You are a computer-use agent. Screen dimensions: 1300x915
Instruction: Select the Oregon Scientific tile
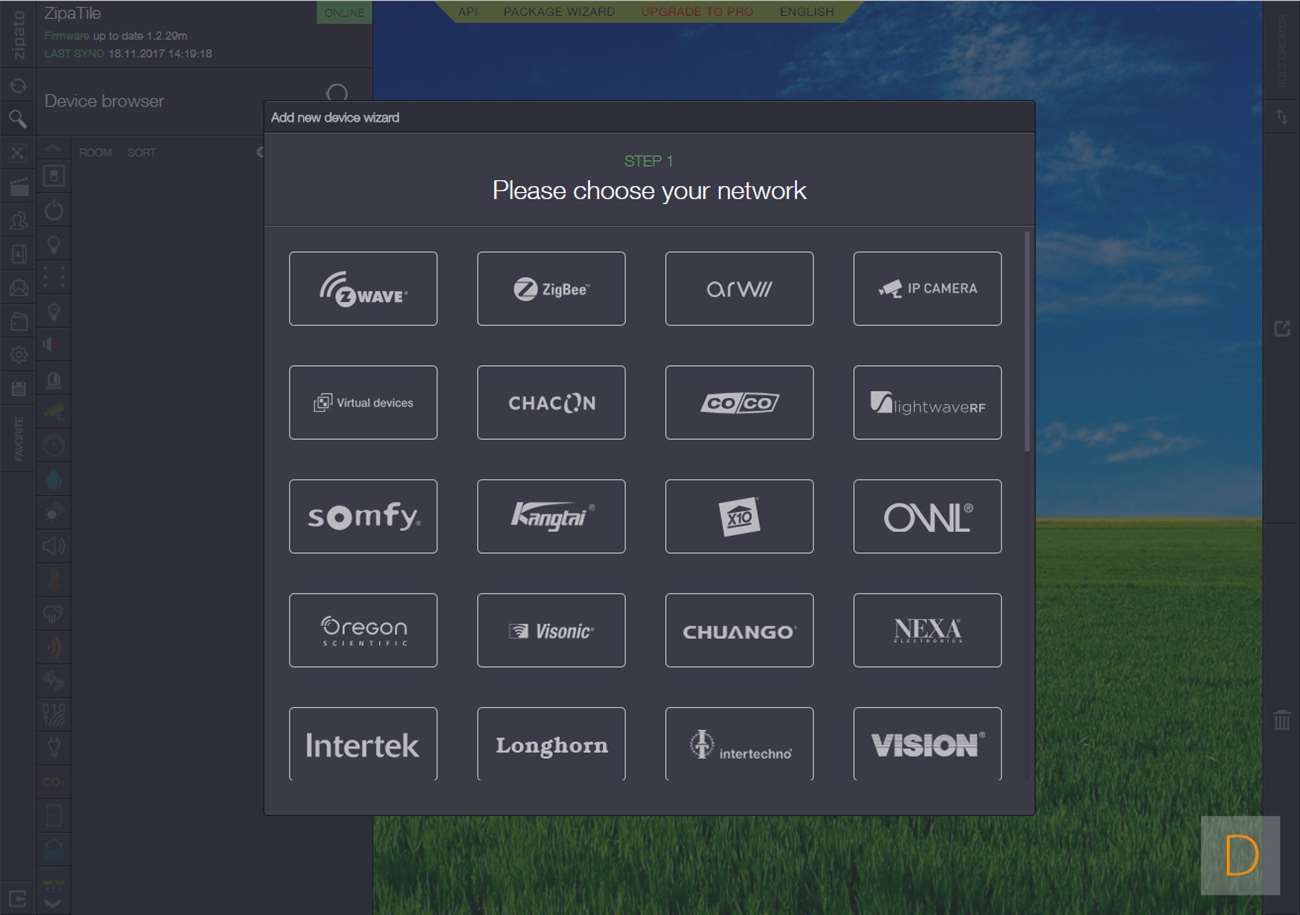click(x=363, y=630)
